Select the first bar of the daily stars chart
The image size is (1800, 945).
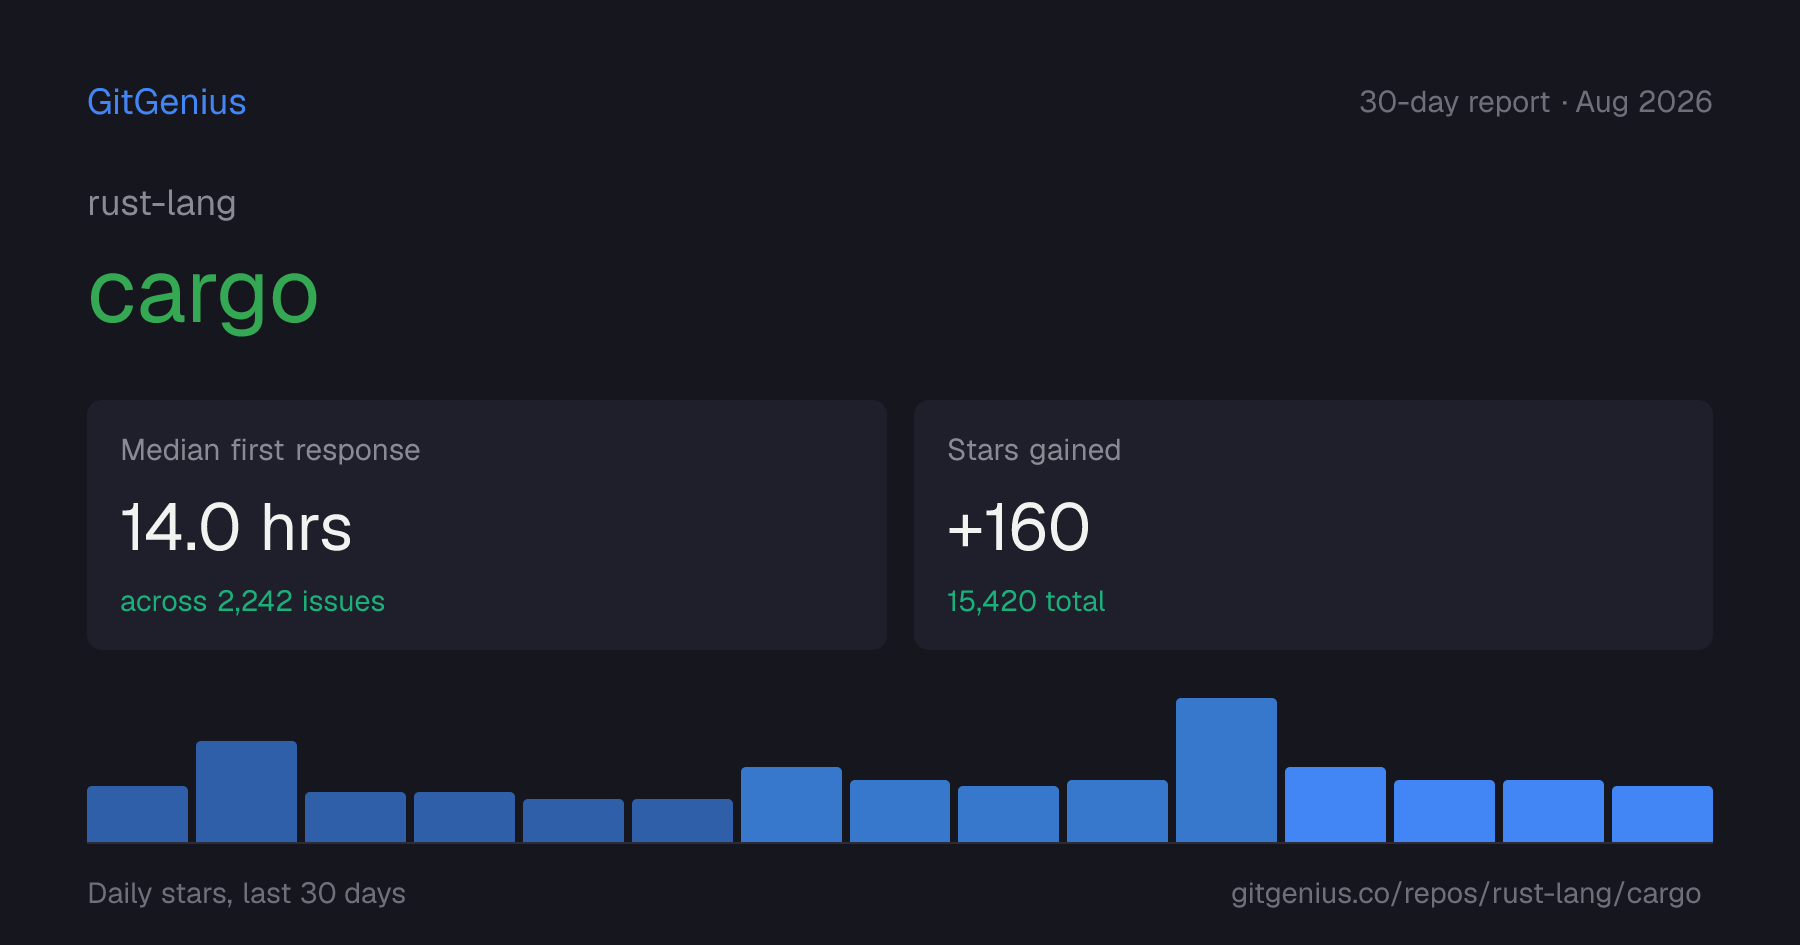(137, 814)
